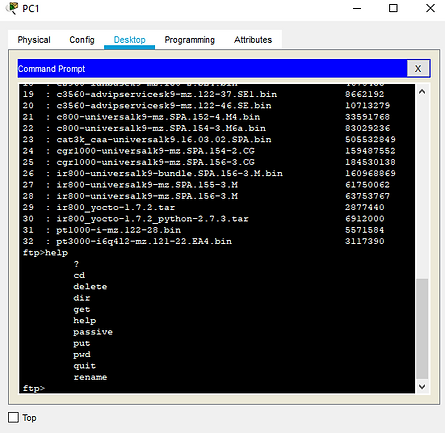Click the help entry in command list

click(x=85, y=321)
